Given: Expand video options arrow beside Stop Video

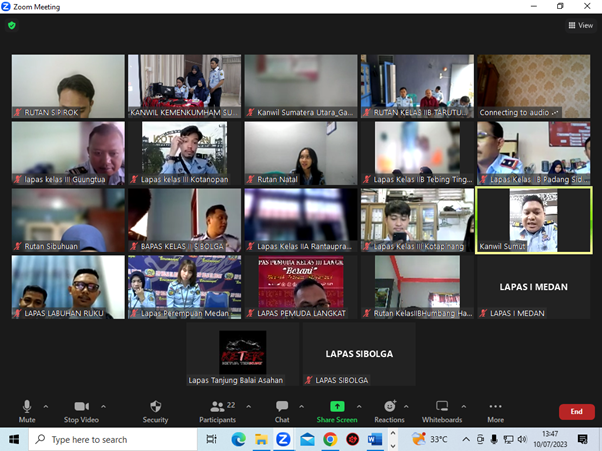Looking at the screenshot, I should point(104,404).
